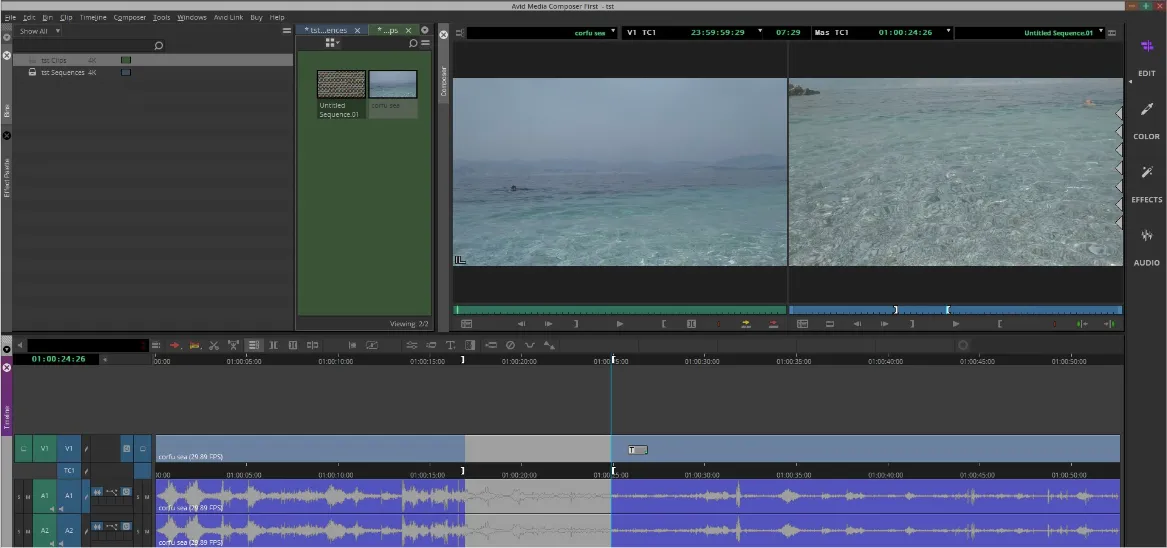Click the Title tool T icon

coord(450,345)
